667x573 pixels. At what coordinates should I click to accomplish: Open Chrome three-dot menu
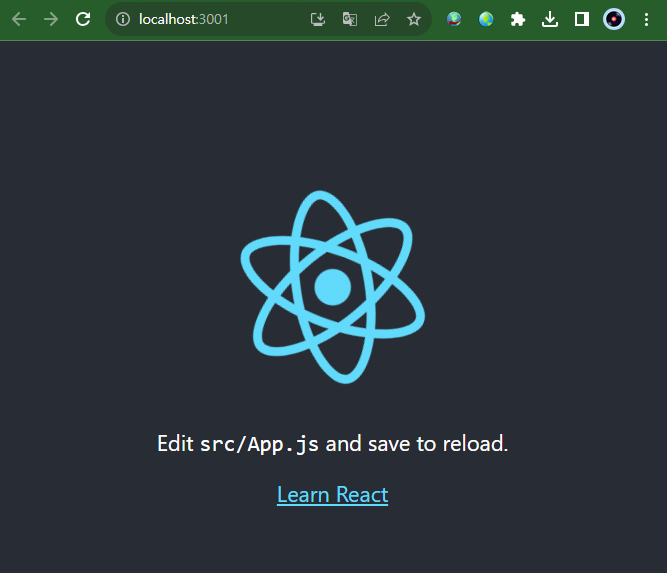646,19
